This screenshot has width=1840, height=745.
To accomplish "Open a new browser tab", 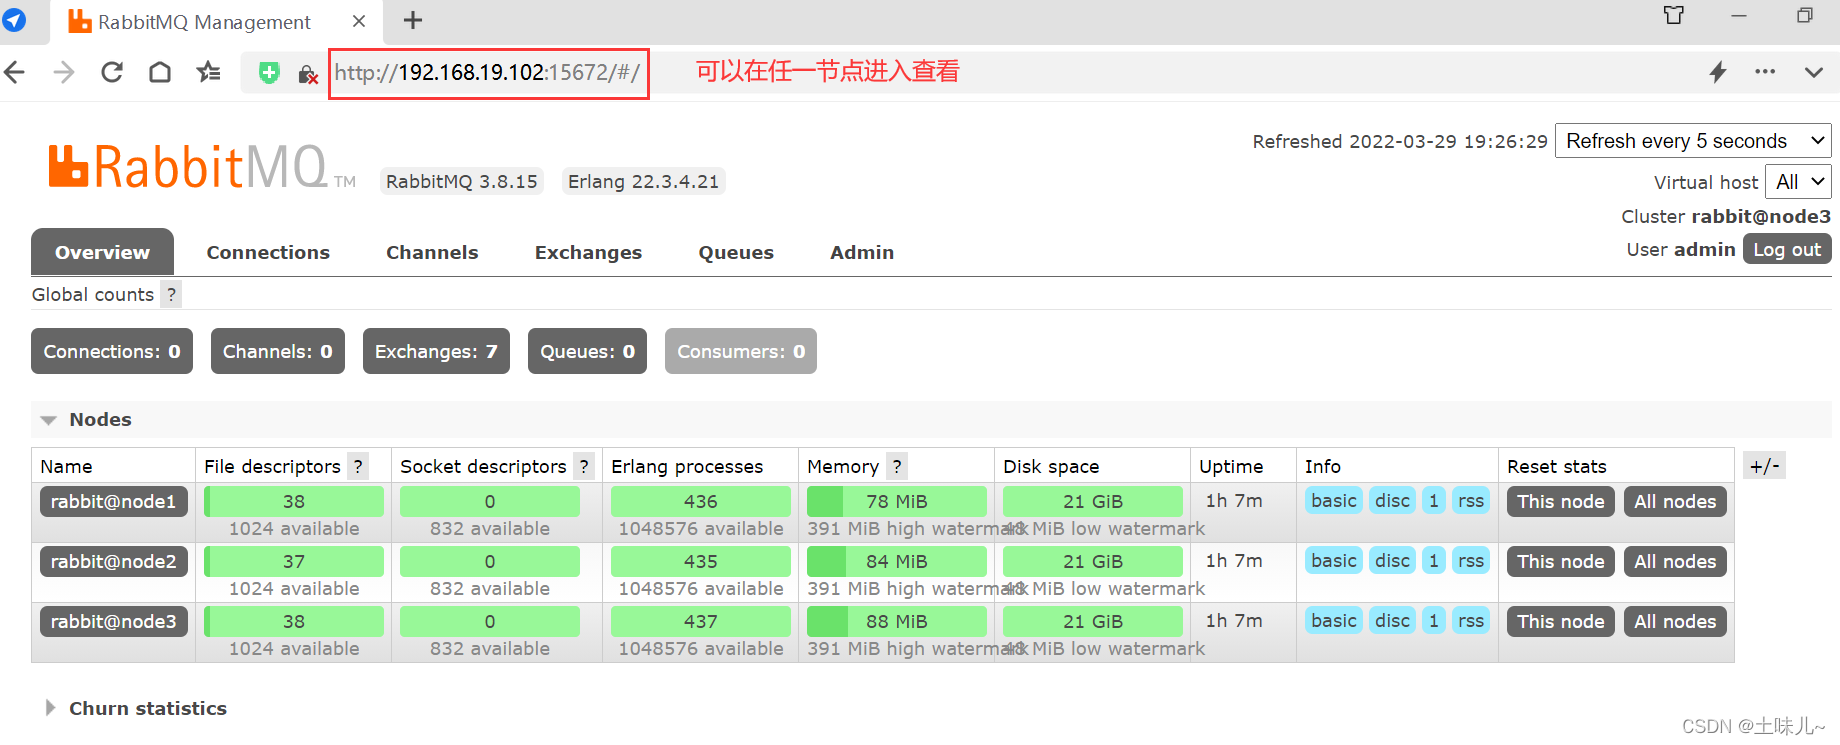I will point(412,20).
